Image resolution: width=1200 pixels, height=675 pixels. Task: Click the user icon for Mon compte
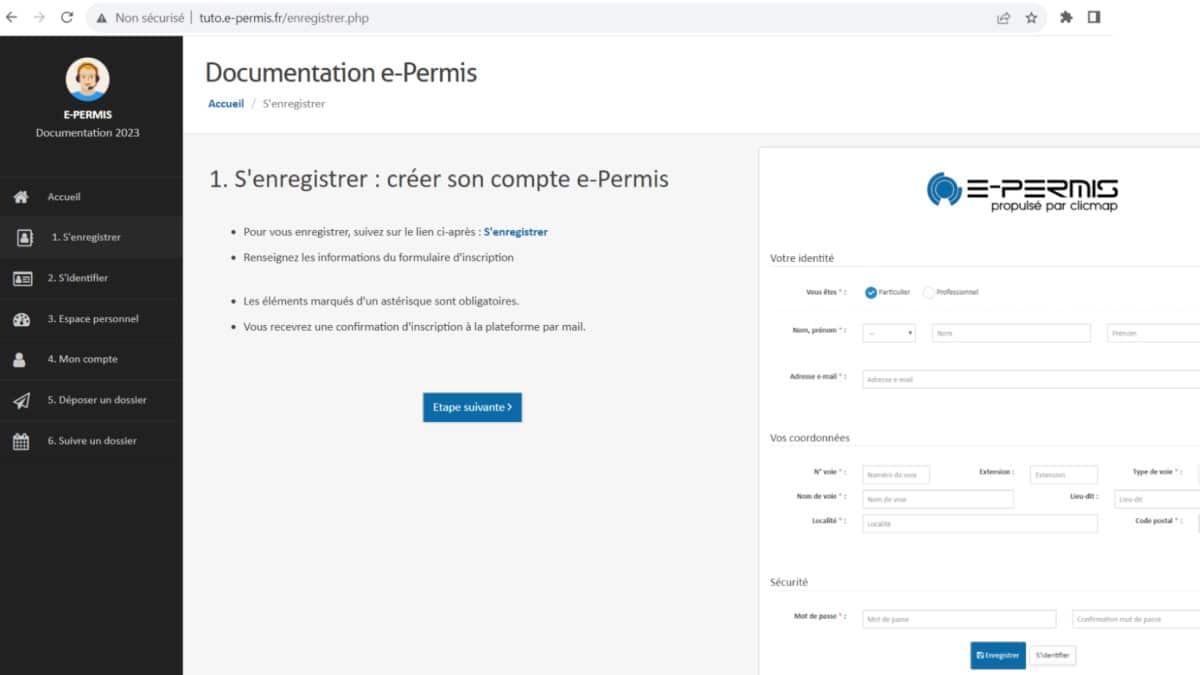coord(21,360)
